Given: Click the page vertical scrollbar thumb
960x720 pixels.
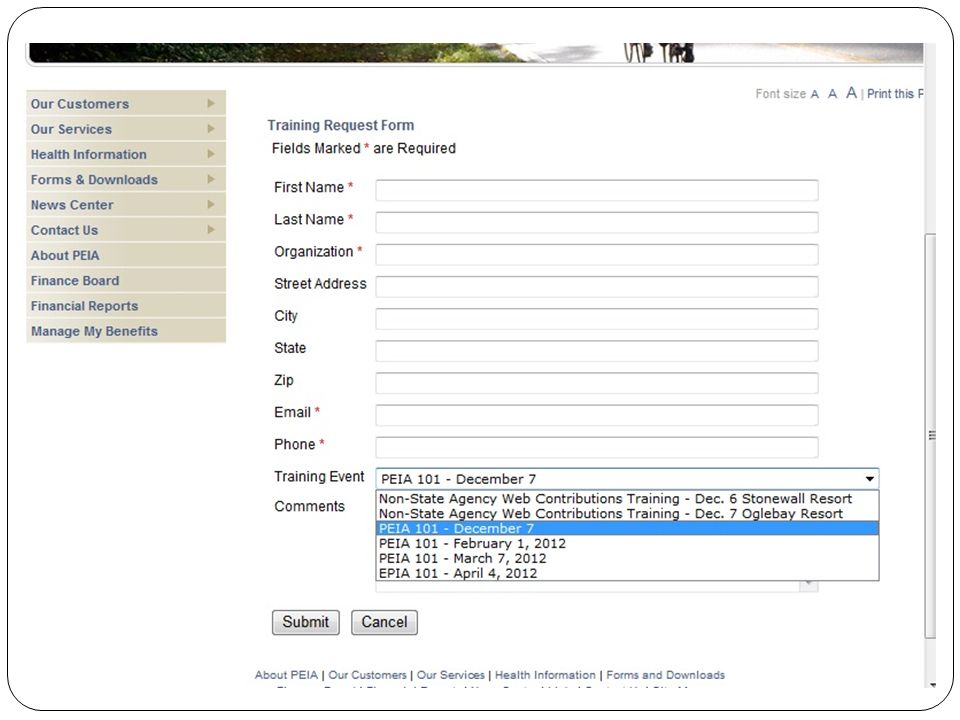Looking at the screenshot, I should 931,435.
